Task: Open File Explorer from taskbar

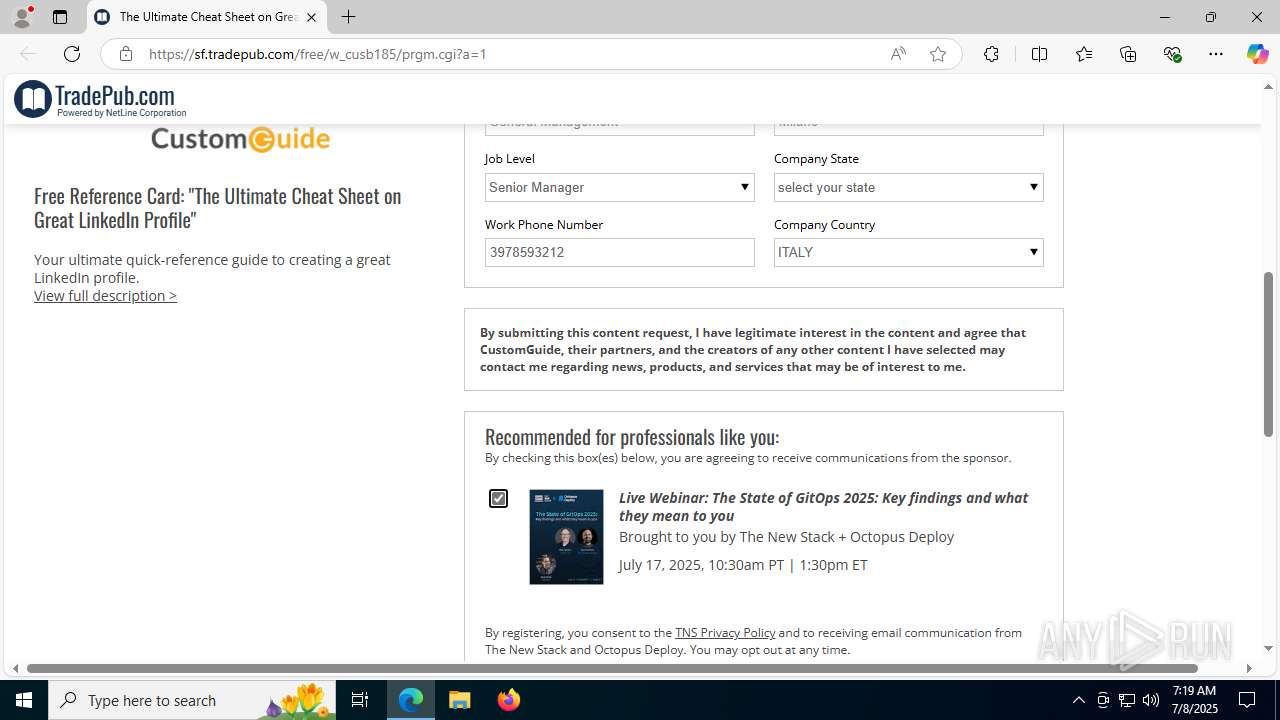Action: click(459, 700)
